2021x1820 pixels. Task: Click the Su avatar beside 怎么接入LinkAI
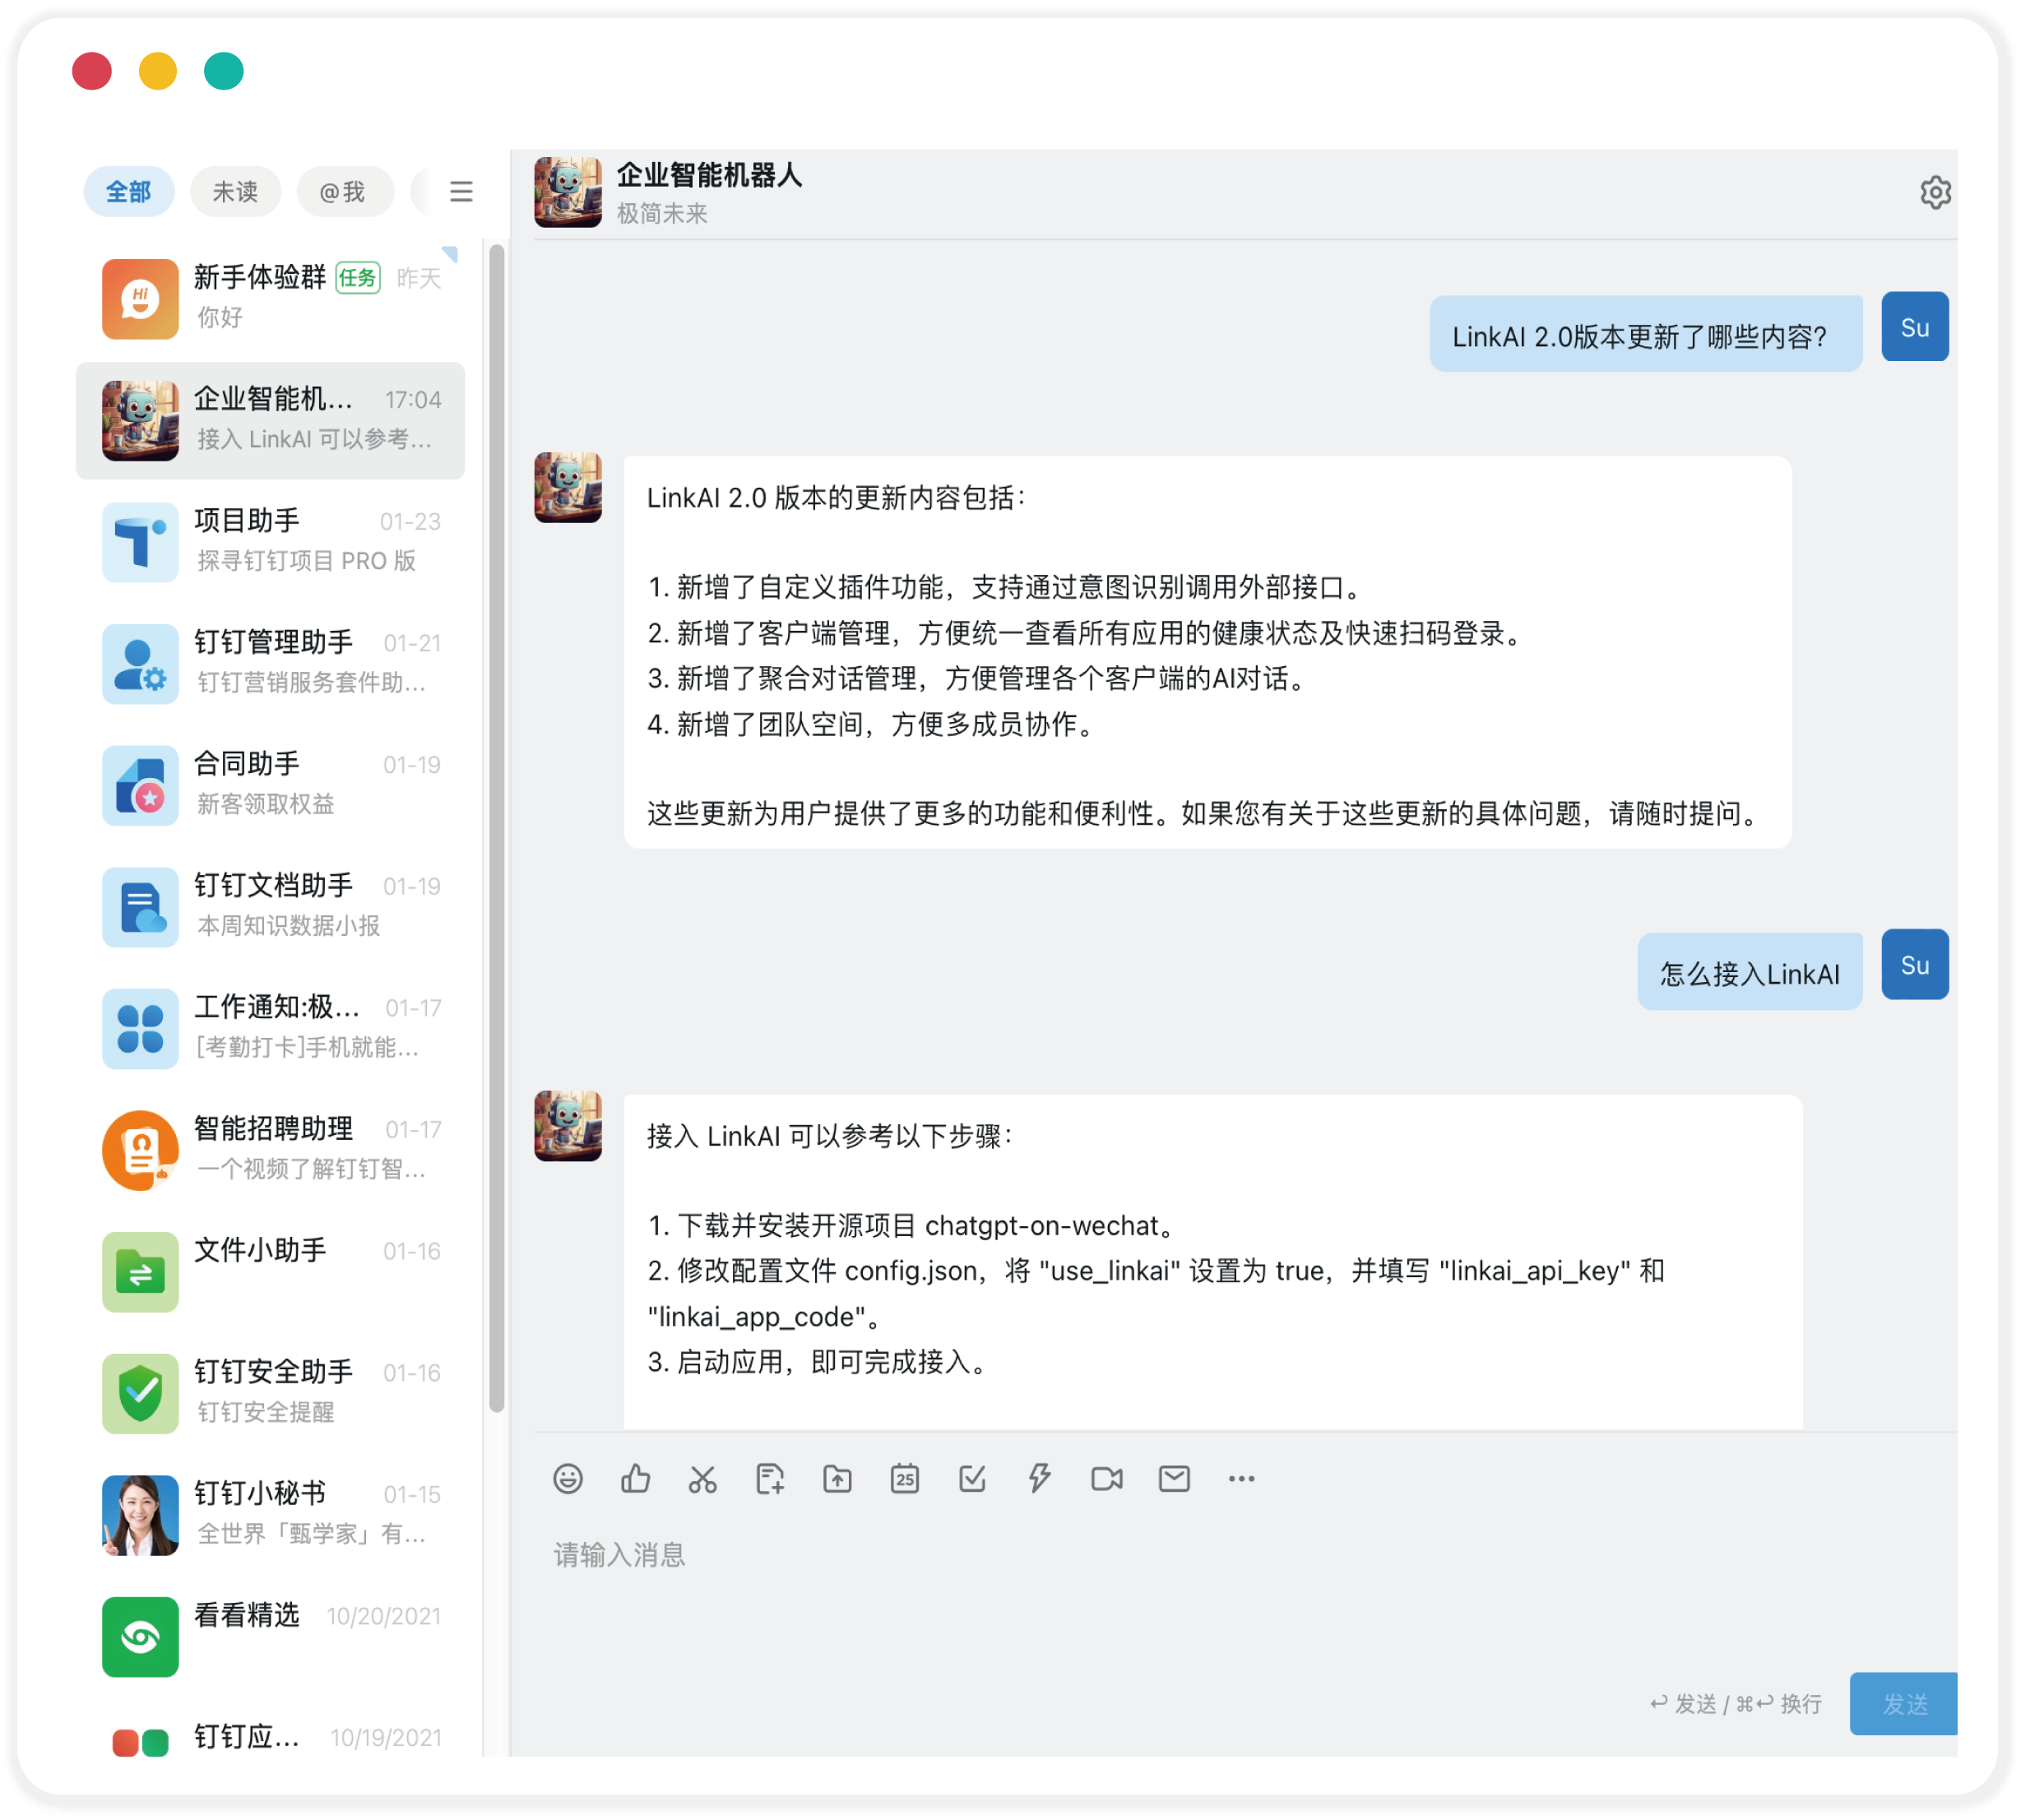(x=1914, y=964)
